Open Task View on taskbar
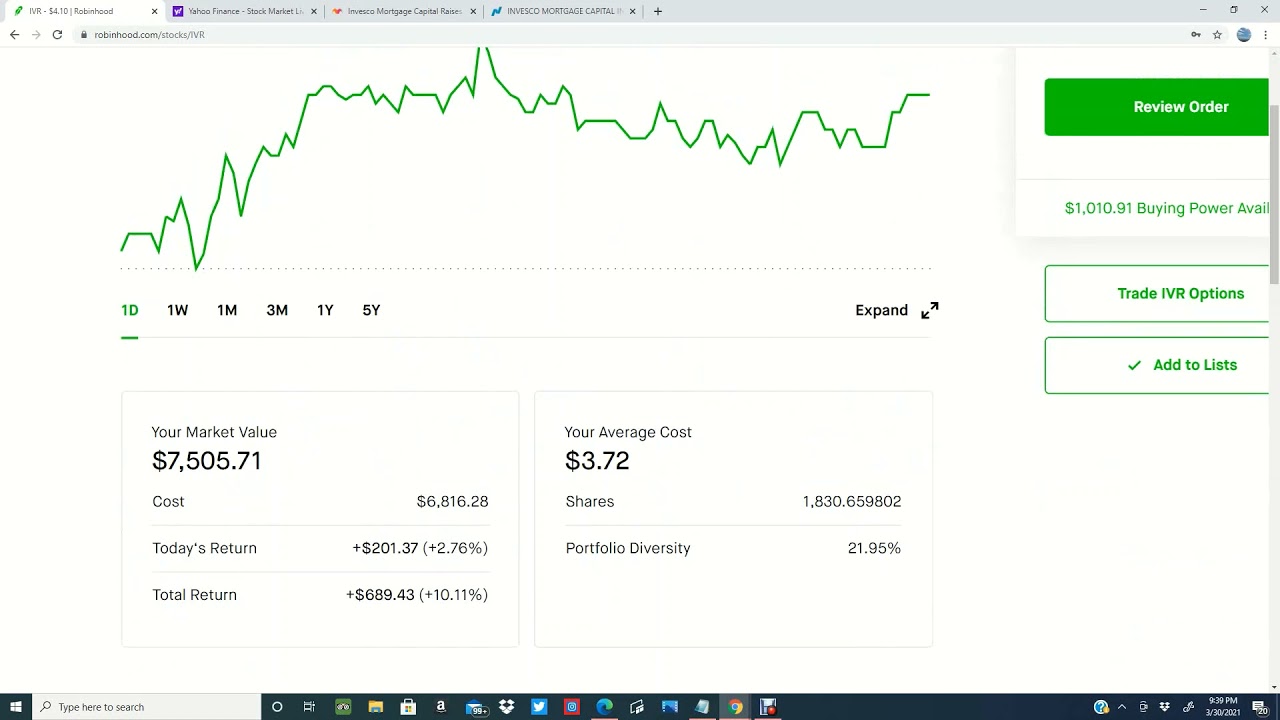 [309, 707]
